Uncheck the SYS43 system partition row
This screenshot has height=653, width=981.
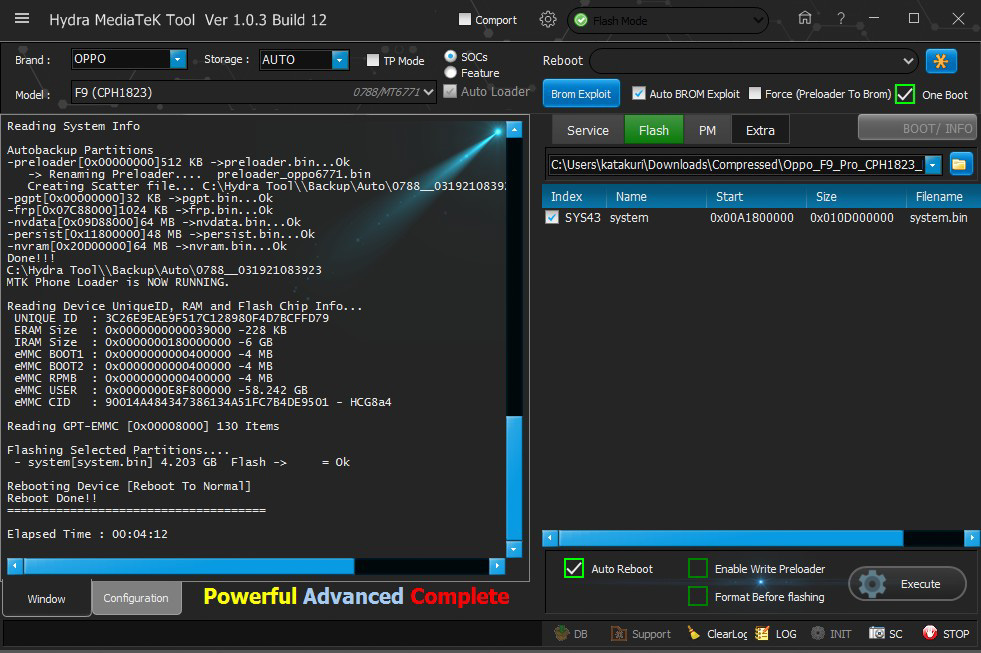552,217
